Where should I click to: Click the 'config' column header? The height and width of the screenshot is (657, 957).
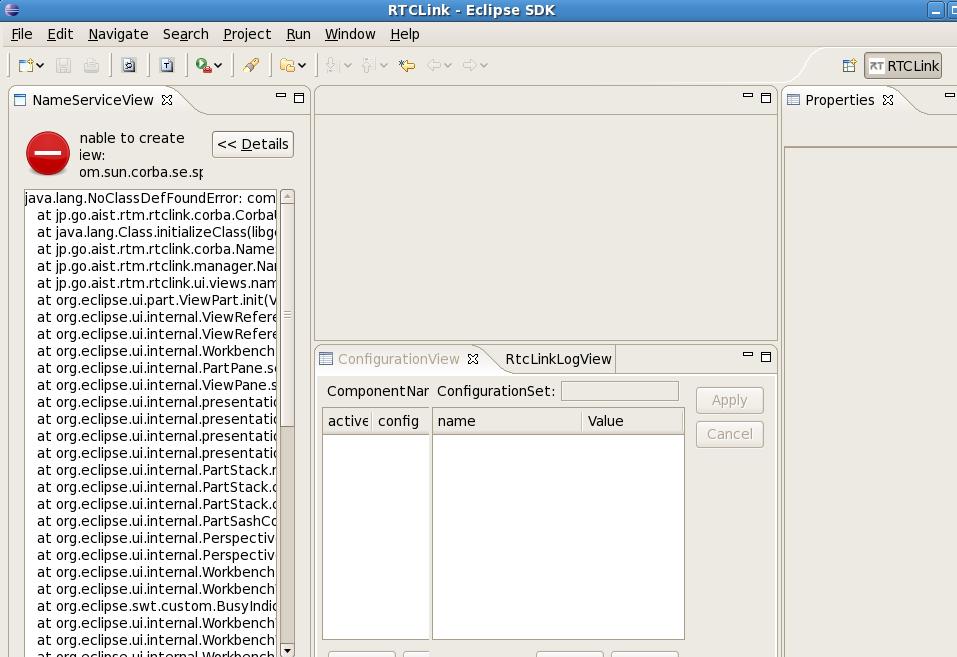click(400, 421)
